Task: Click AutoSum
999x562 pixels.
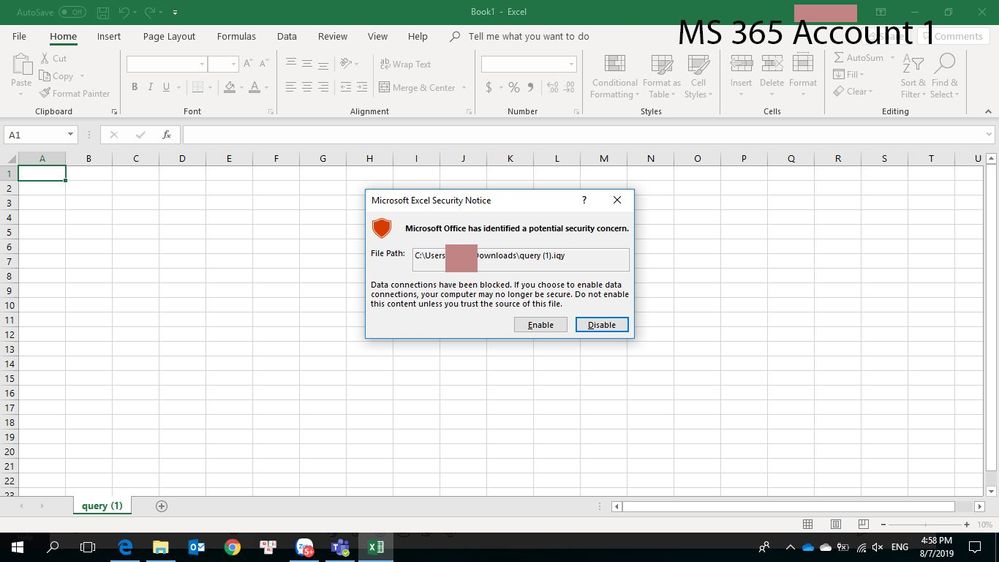Action: [858, 58]
